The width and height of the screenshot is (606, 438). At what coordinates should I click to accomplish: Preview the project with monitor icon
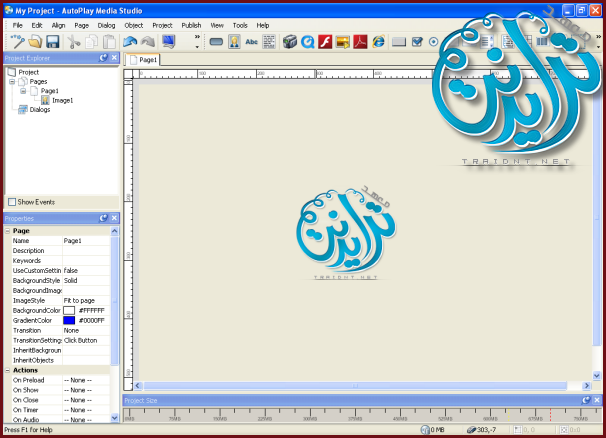[169, 41]
